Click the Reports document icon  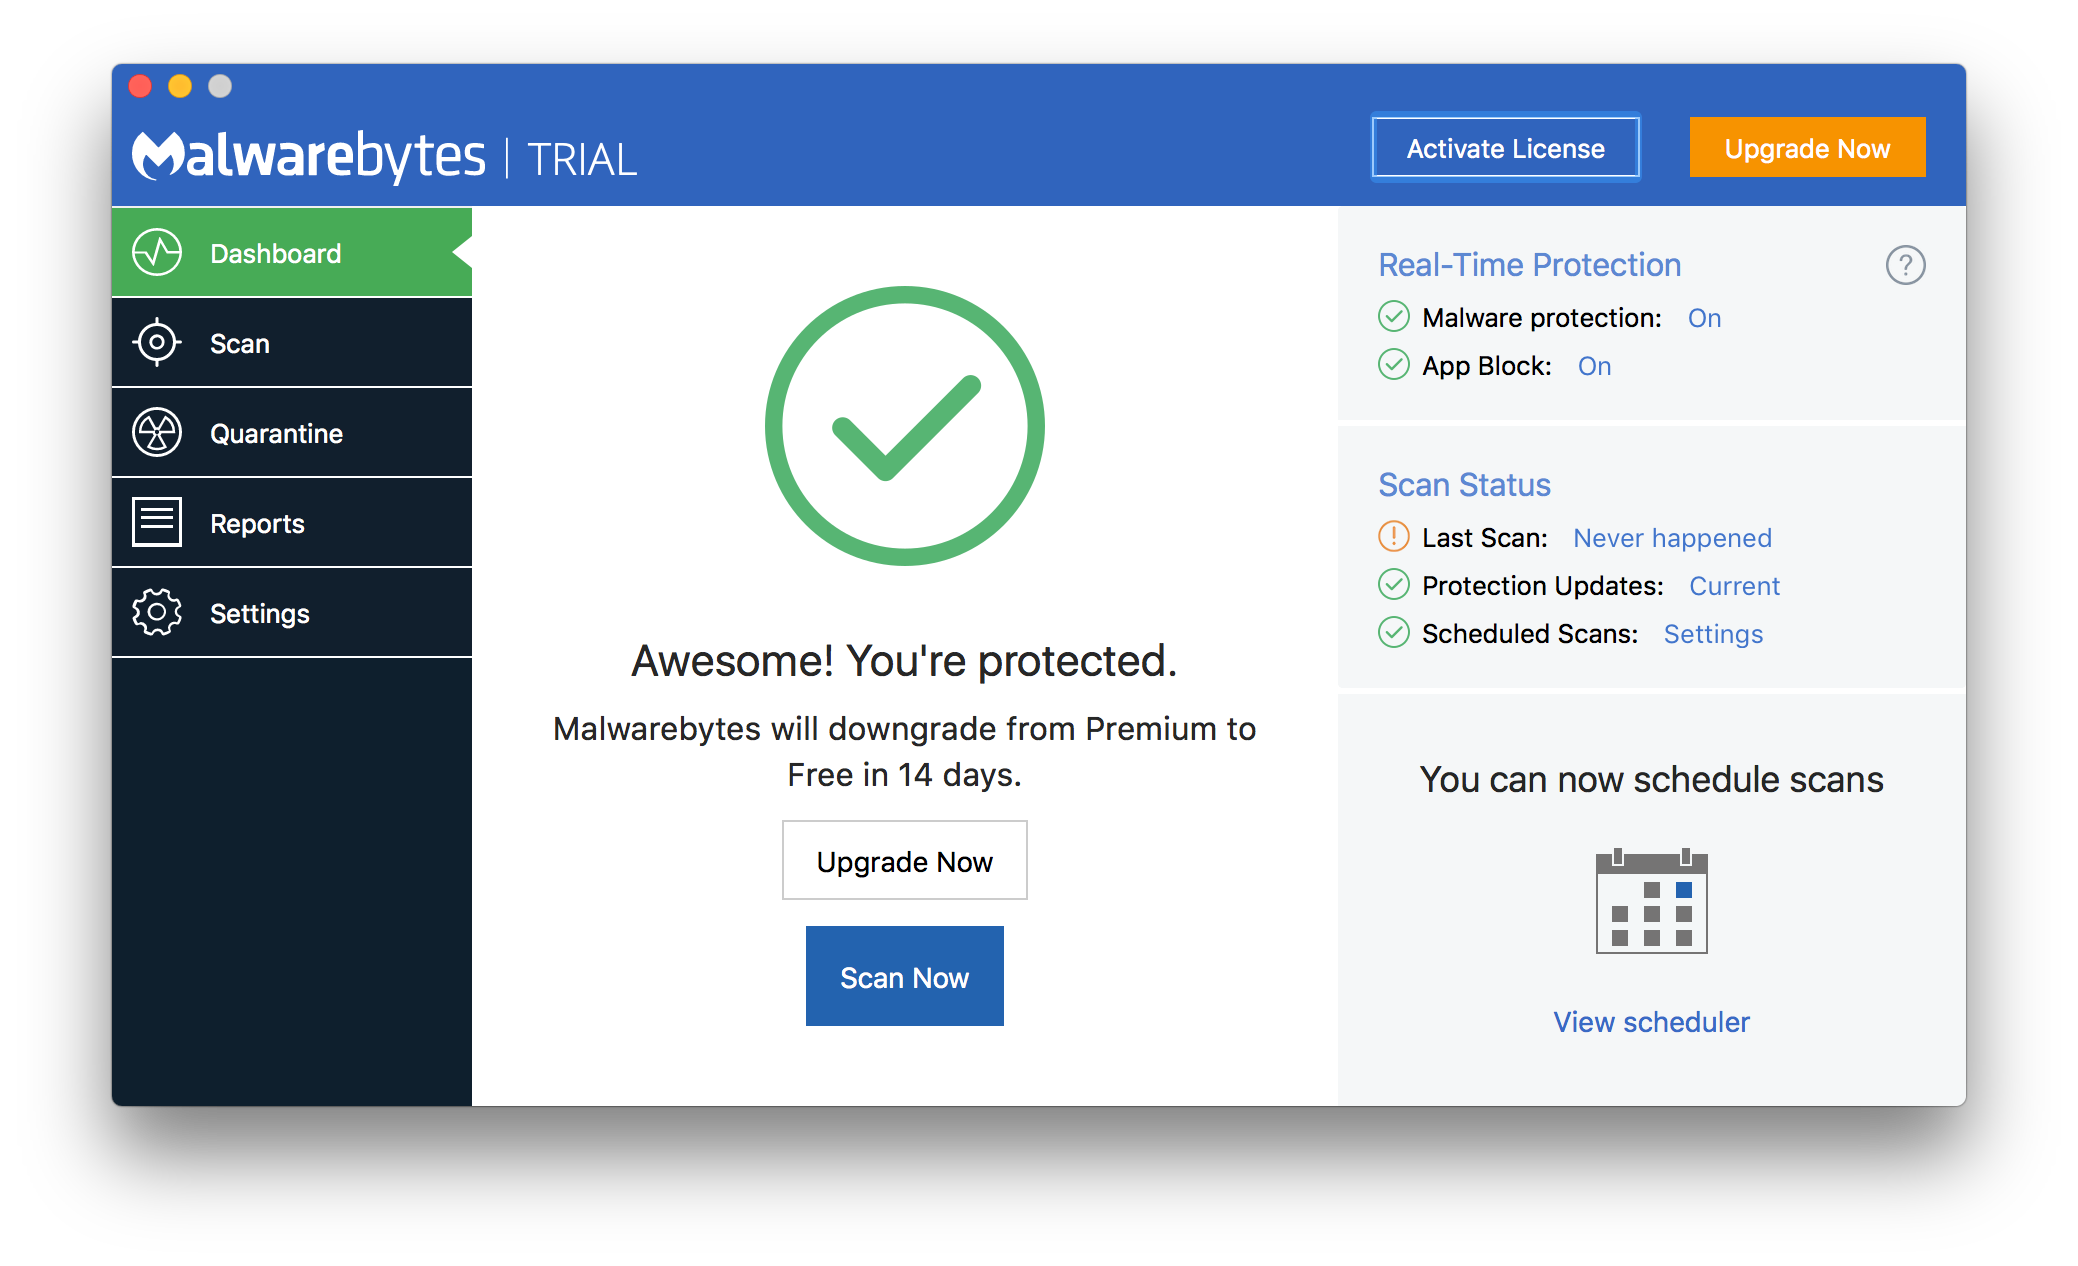(x=157, y=522)
